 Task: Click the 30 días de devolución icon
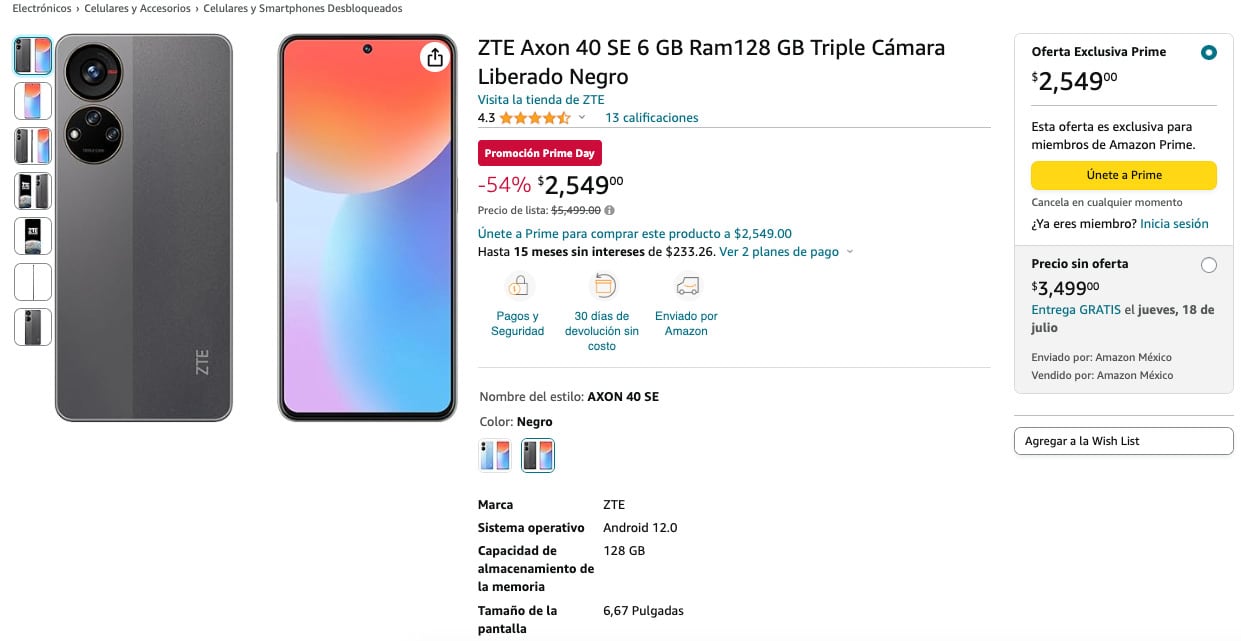[x=602, y=287]
